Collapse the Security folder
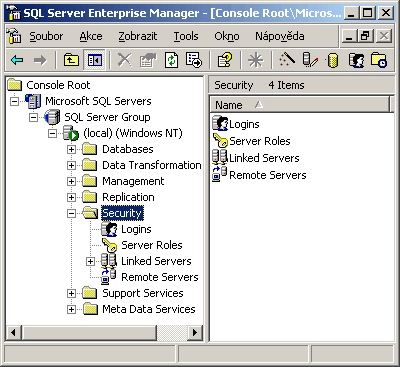Image resolution: width=400 pixels, height=367 pixels. pos(71,213)
